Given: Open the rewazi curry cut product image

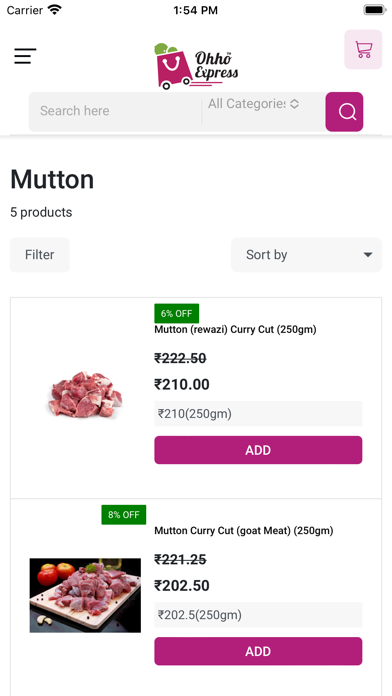Looking at the screenshot, I should 85,394.
